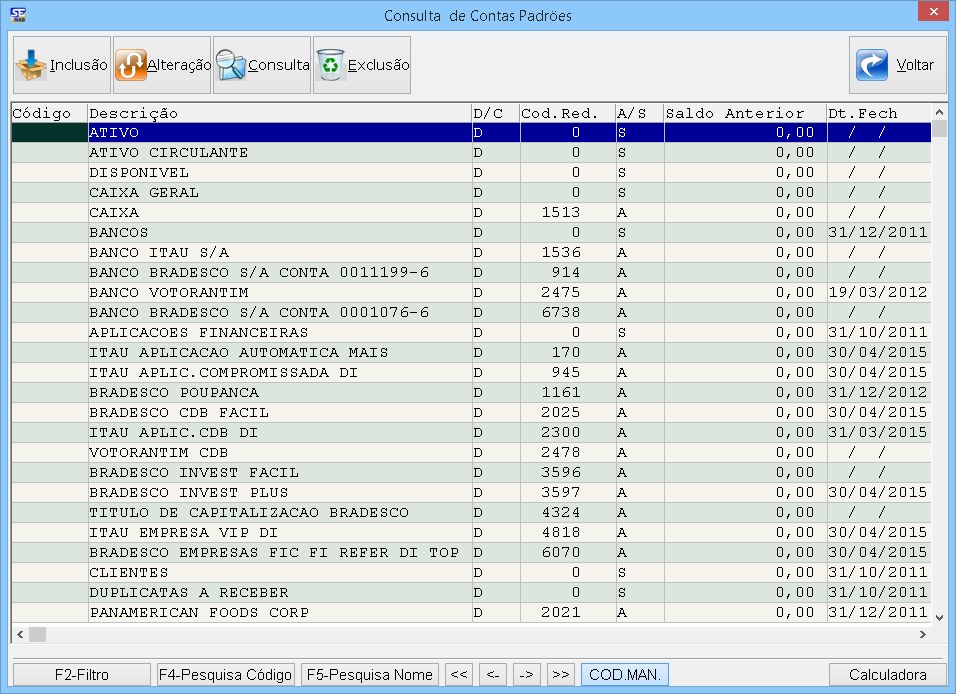Click the Descrição column header
The height and width of the screenshot is (694, 956).
[x=279, y=113]
